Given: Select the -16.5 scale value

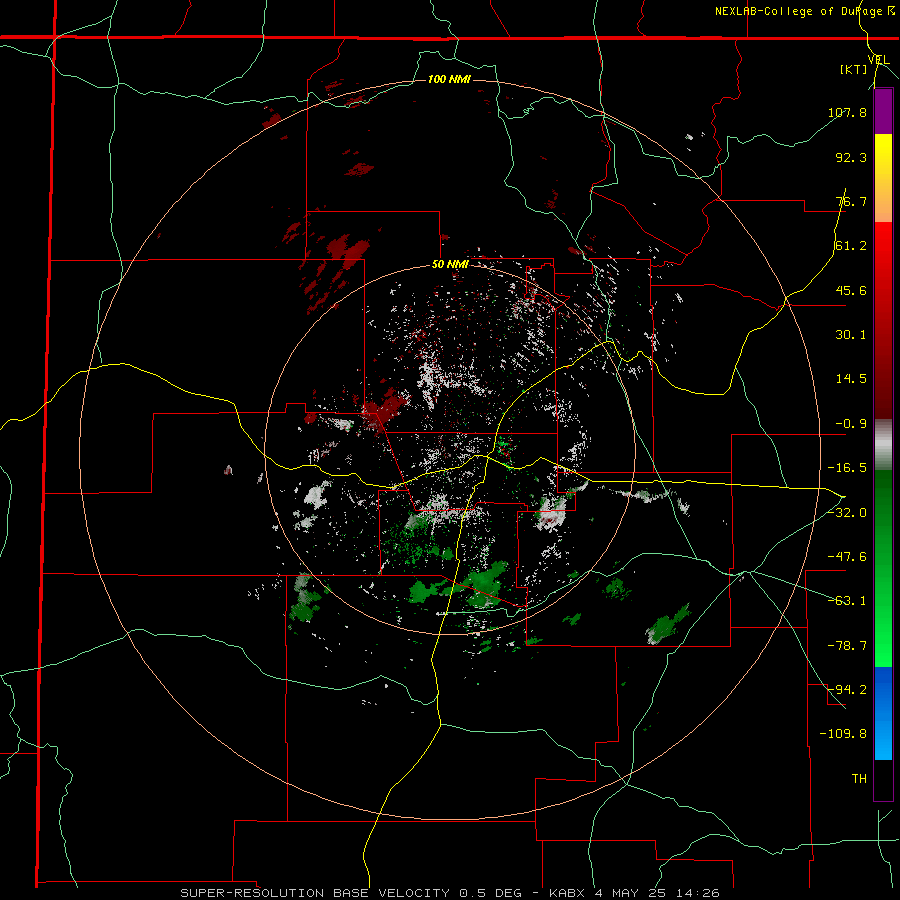Looking at the screenshot, I should (847, 468).
